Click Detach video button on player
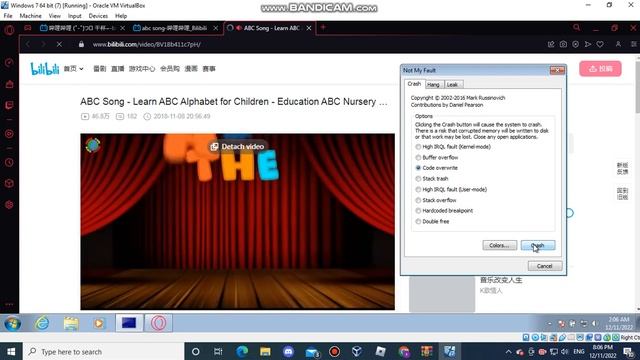 click(x=237, y=147)
